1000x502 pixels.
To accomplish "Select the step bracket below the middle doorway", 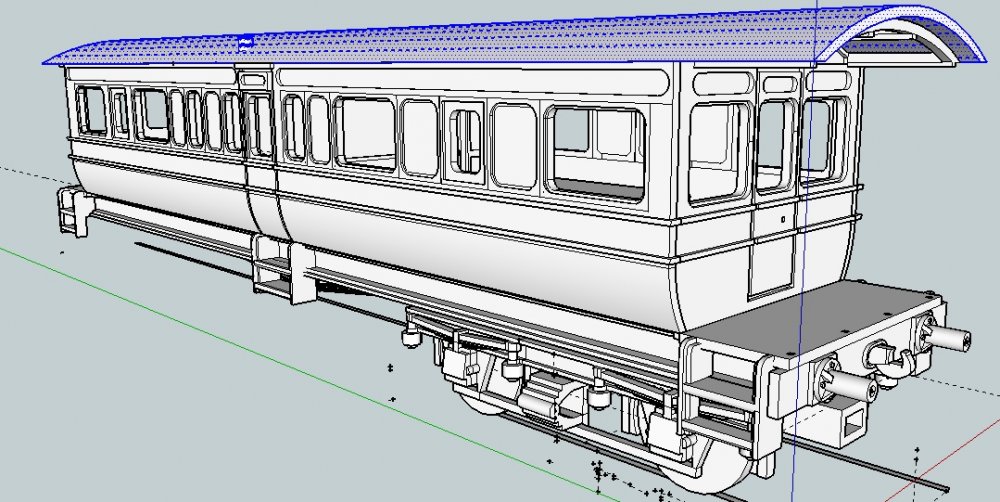I will click(x=284, y=269).
